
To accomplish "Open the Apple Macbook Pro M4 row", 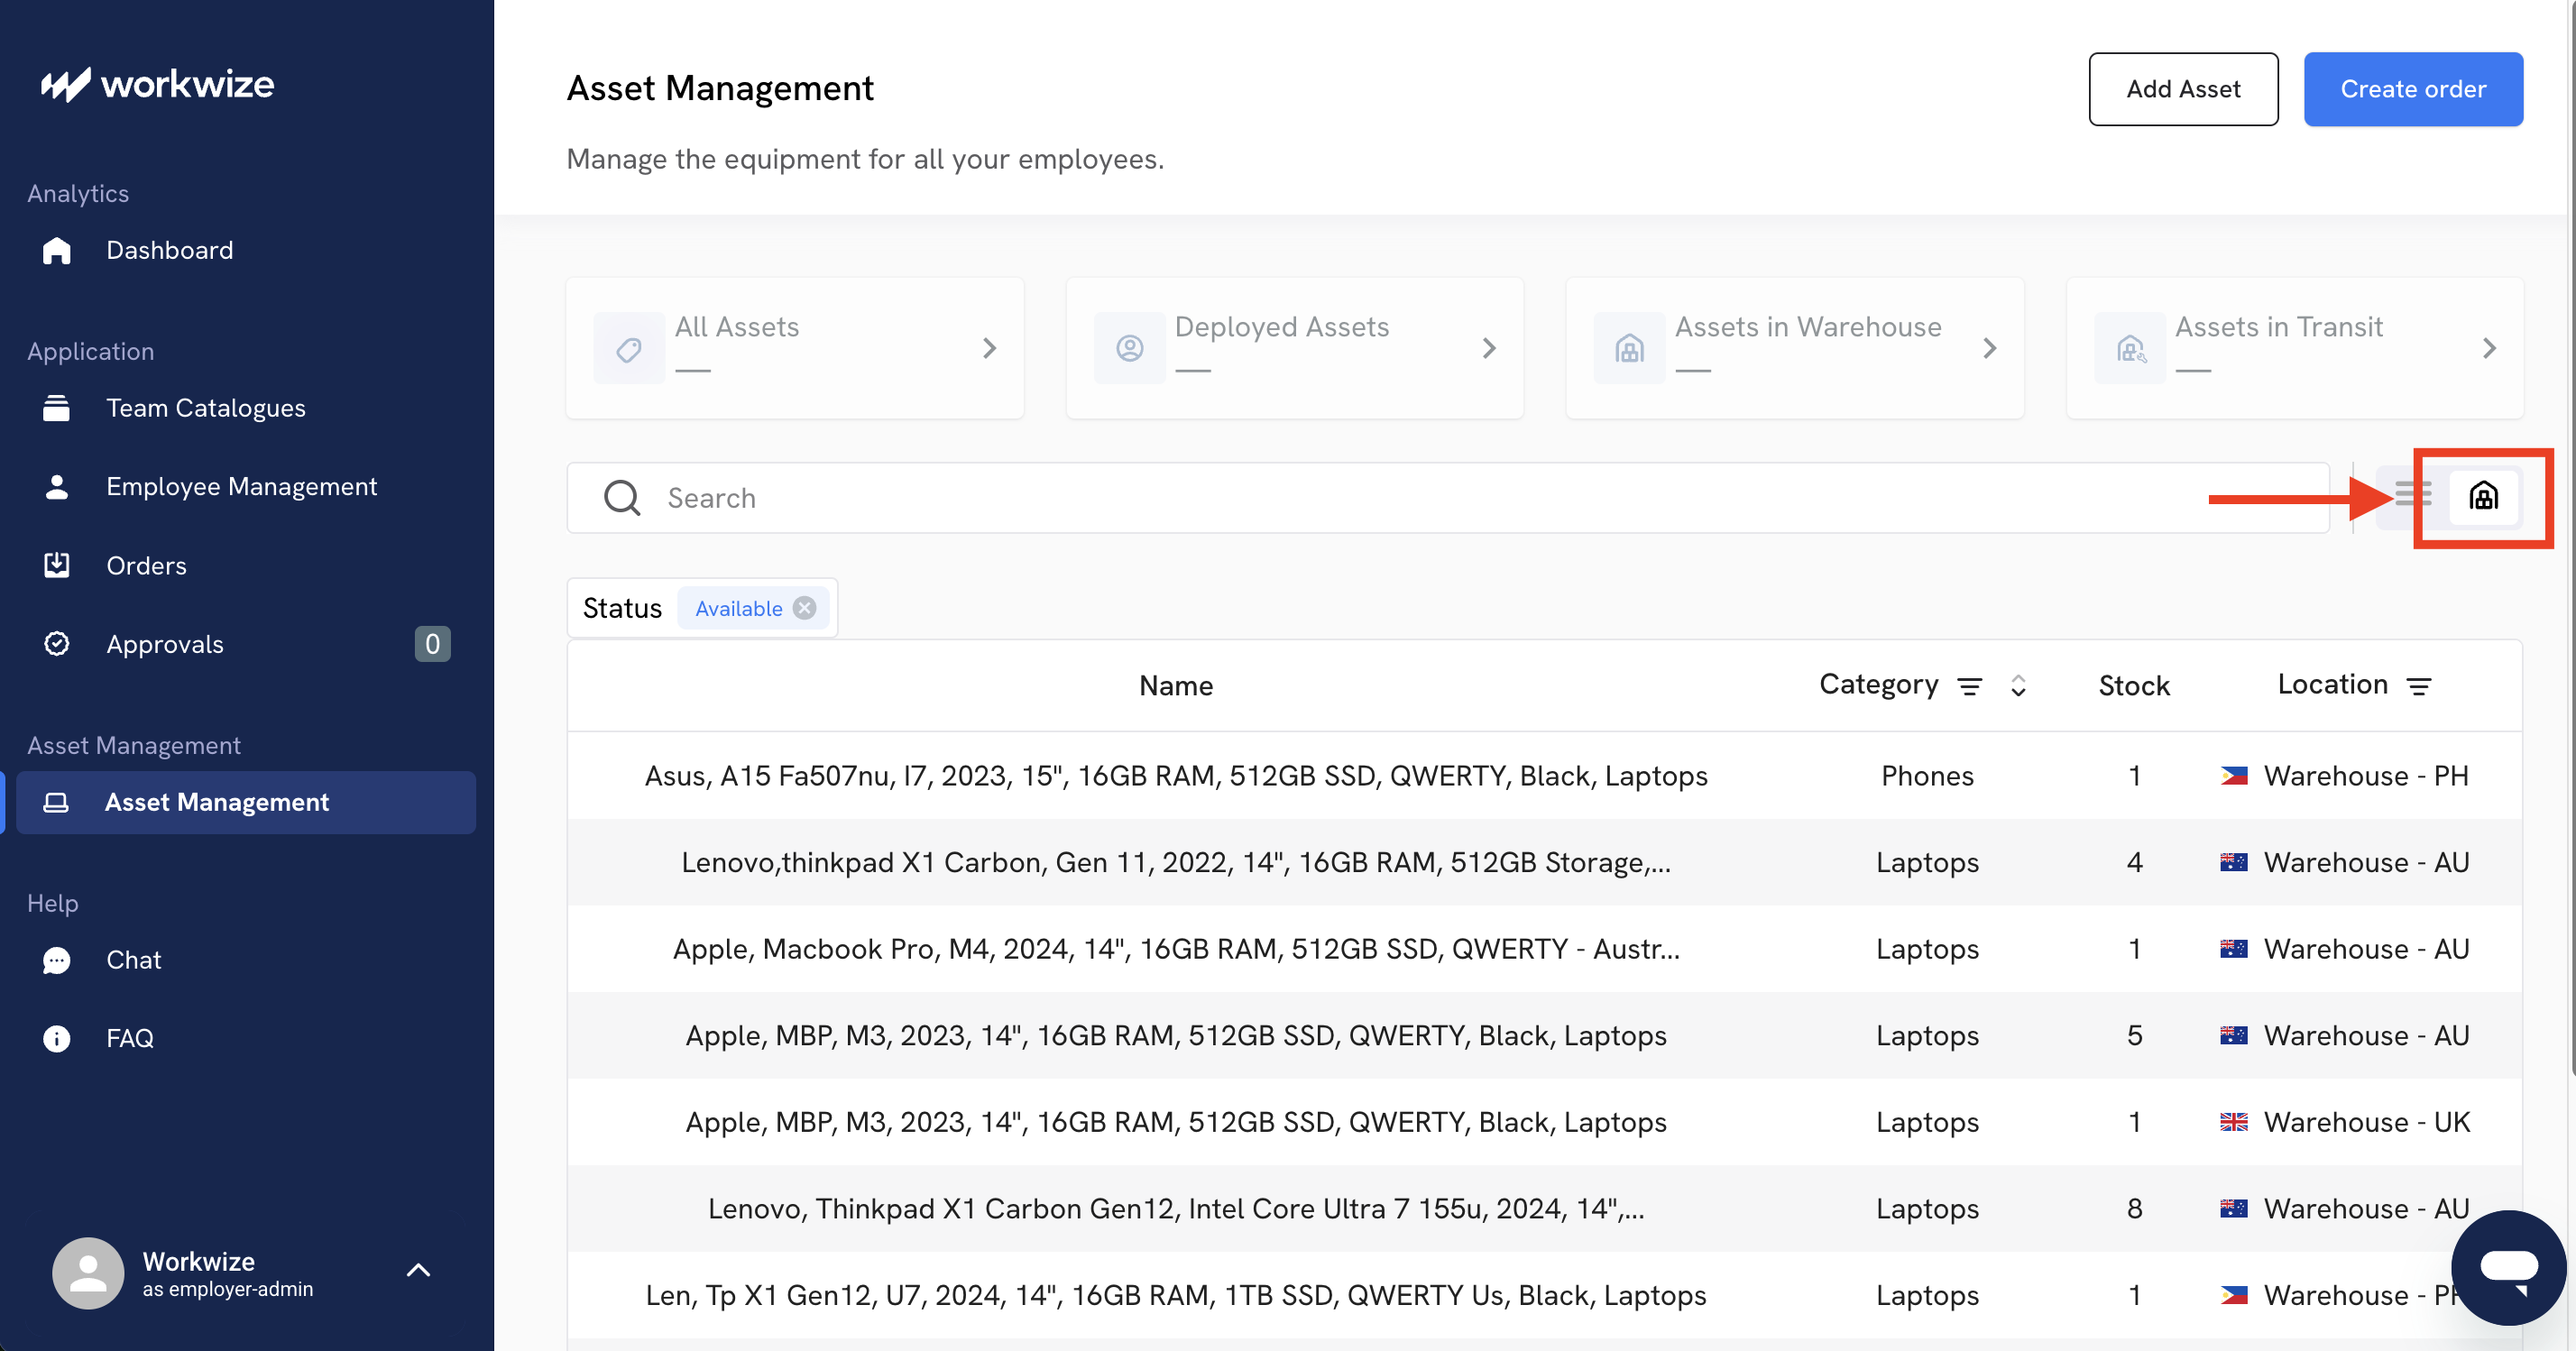I will pyautogui.click(x=1545, y=949).
